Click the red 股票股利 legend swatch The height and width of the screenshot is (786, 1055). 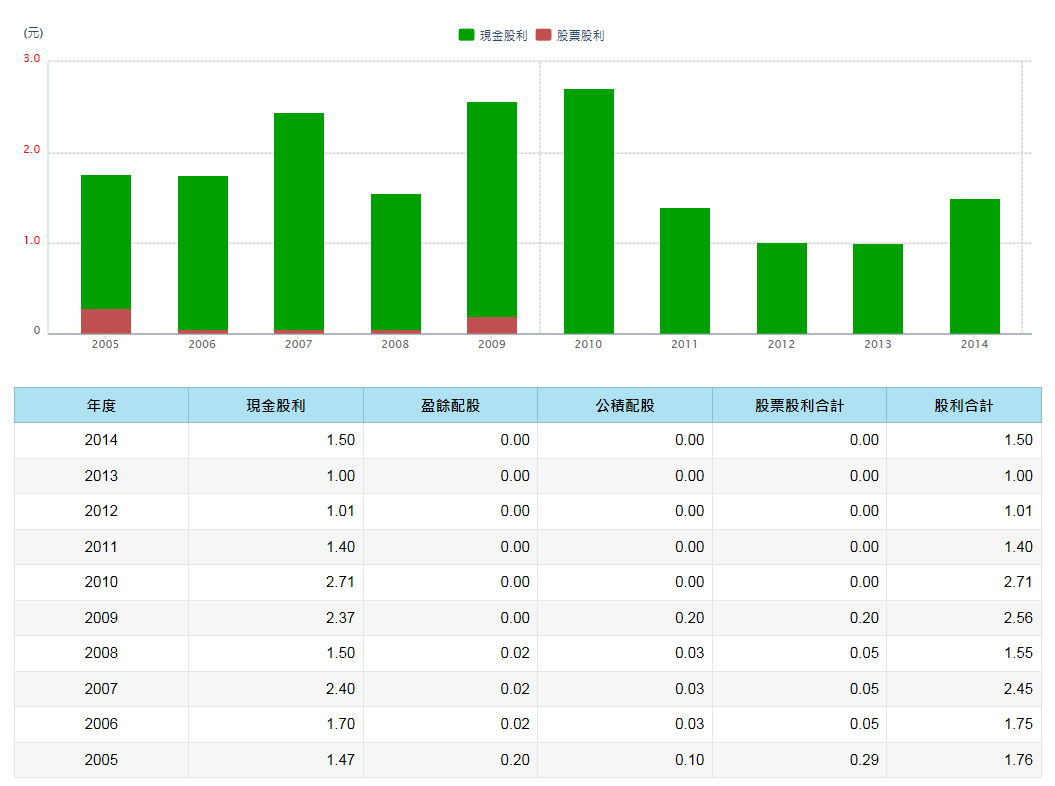click(x=544, y=35)
